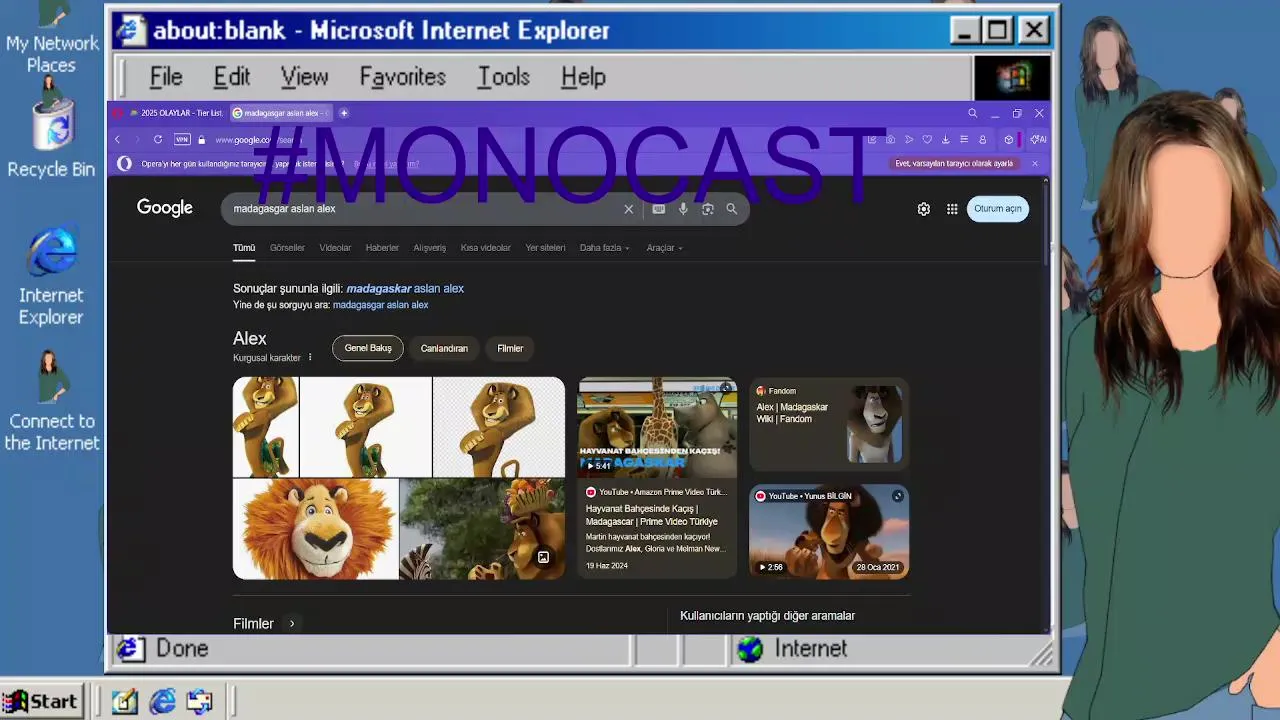Viewport: 1280px width, 720px height.
Task: Open the Alex Madagaskar Wiki Fandom card
Action: (829, 424)
